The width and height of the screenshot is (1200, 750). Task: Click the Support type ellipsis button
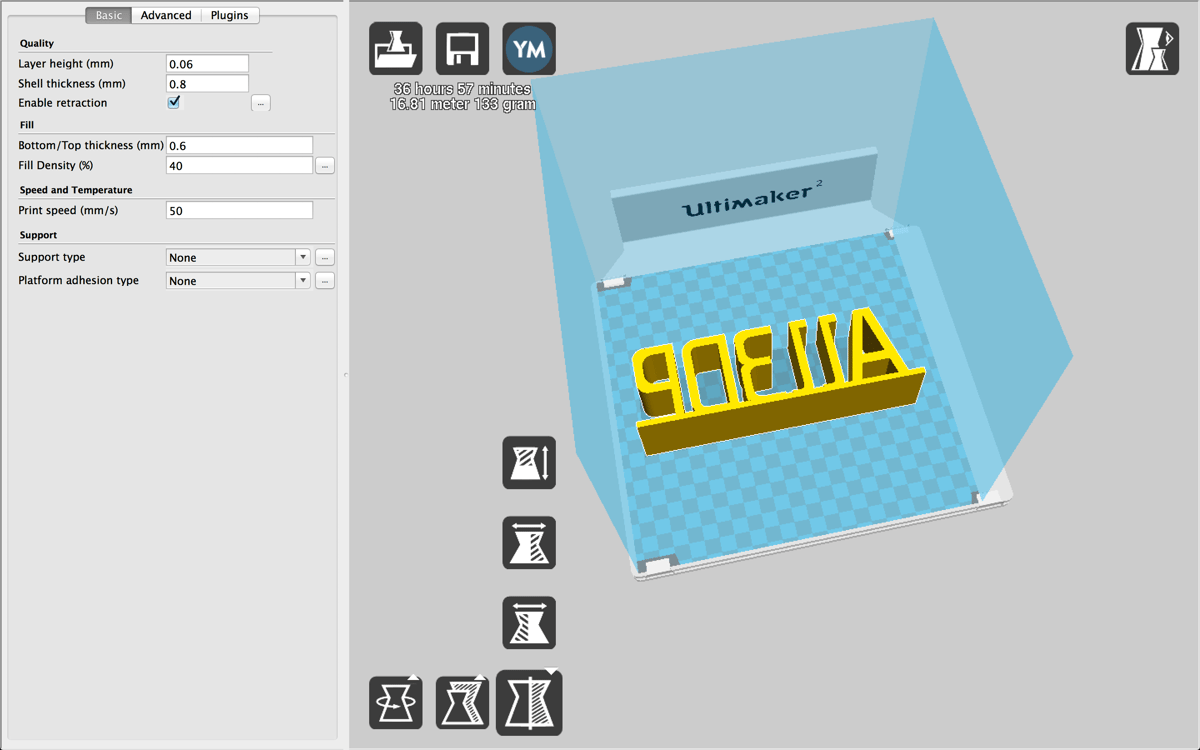point(324,257)
